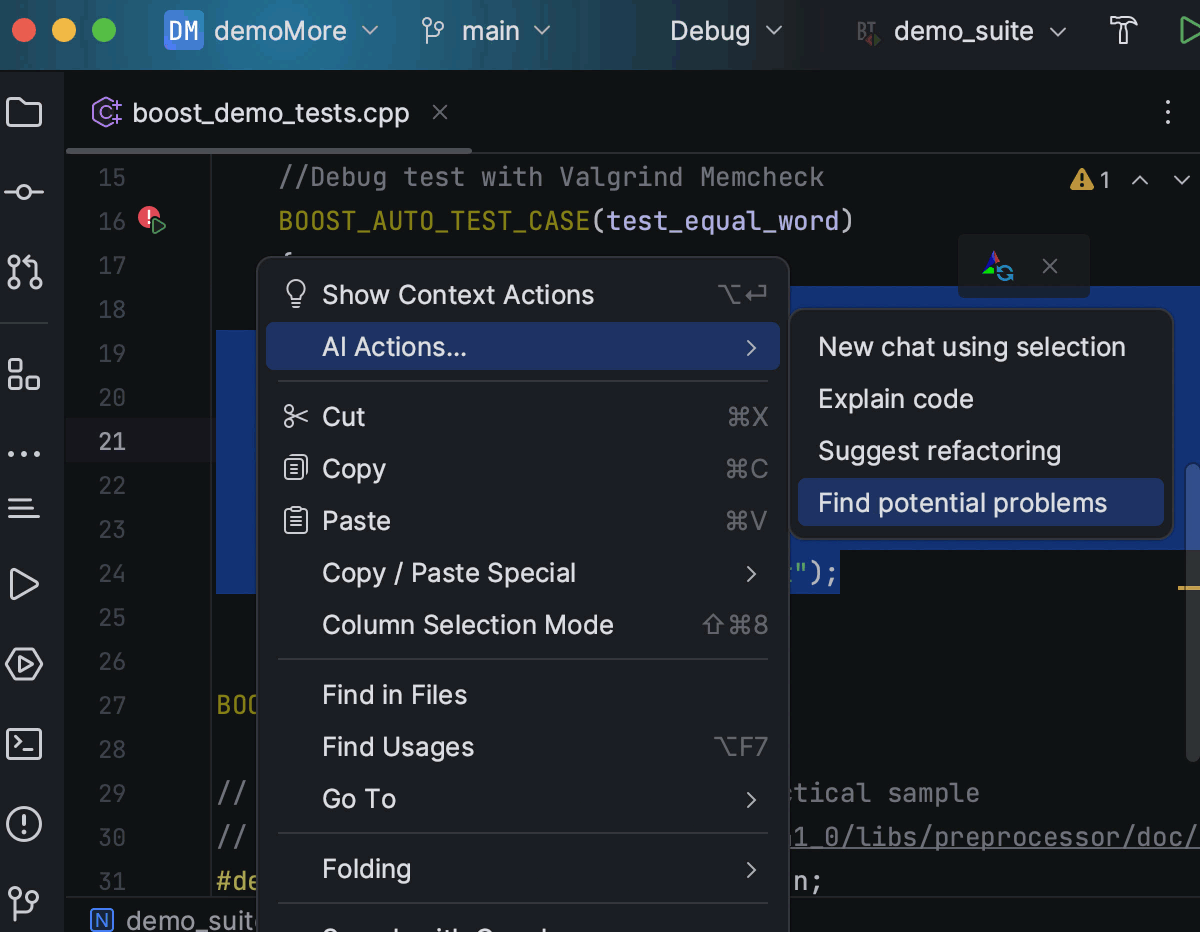Open the main branch dropdown
The image size is (1200, 932).
[485, 31]
